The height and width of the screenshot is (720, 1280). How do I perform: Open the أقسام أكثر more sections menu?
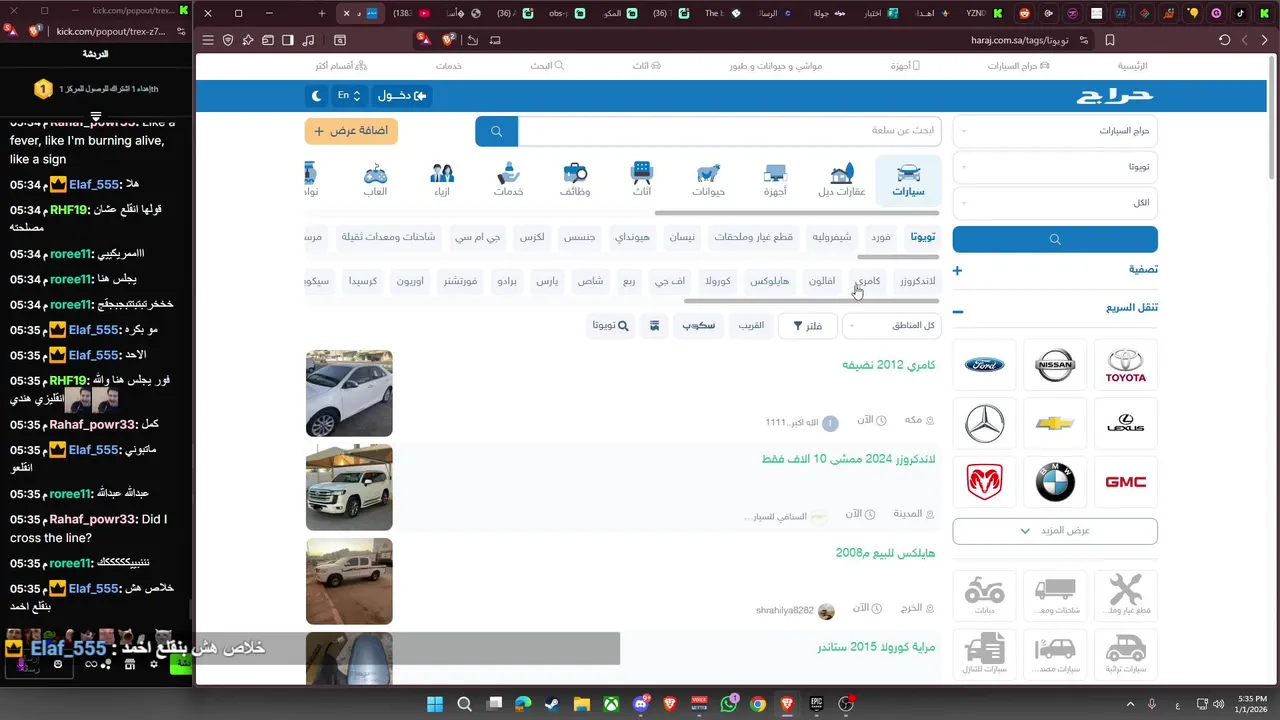342,66
